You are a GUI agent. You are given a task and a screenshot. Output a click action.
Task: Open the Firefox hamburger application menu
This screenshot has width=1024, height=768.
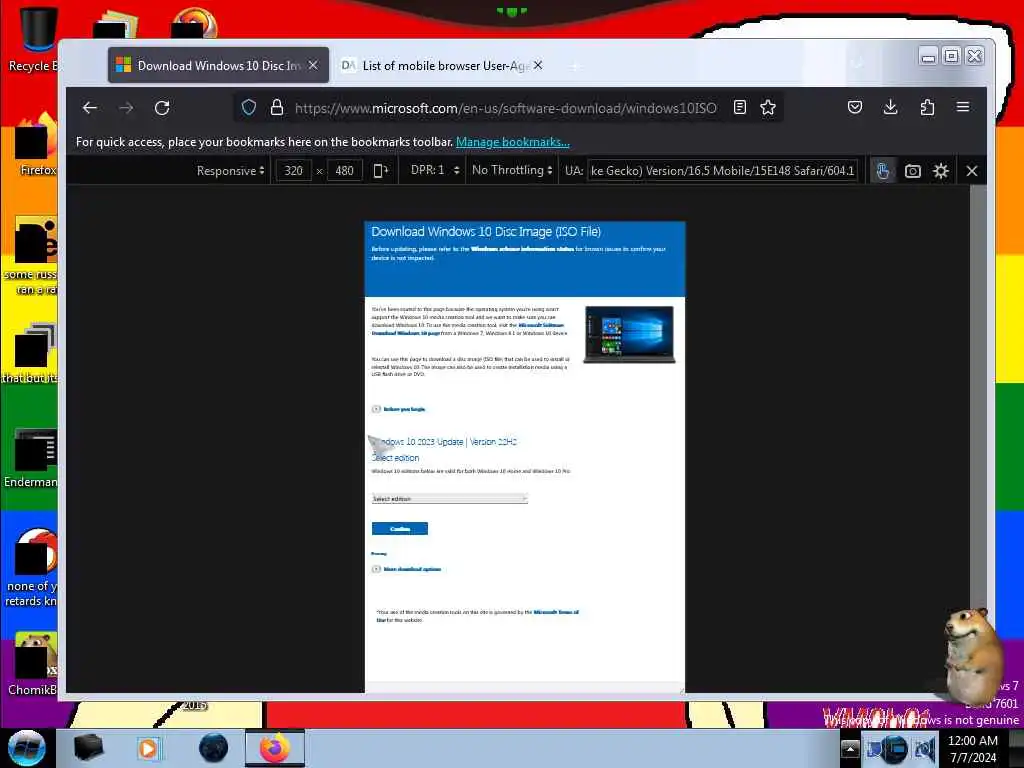coord(963,107)
